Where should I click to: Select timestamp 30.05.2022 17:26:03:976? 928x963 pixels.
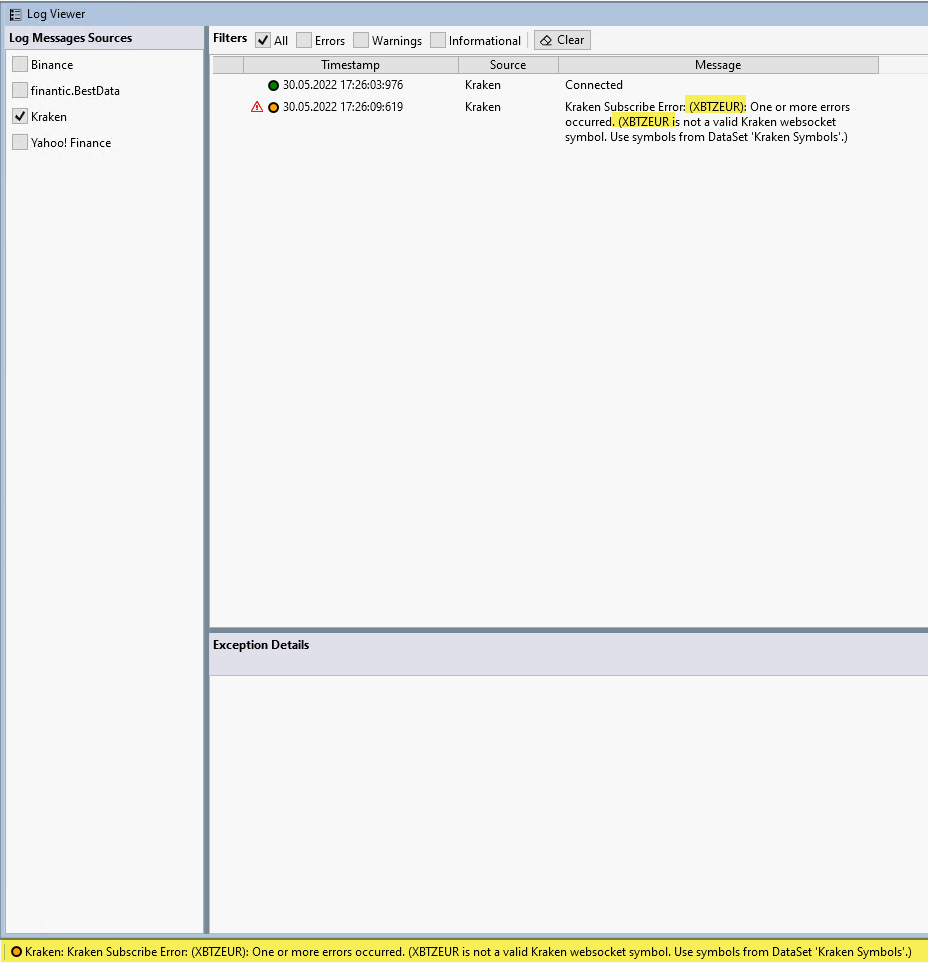343,85
